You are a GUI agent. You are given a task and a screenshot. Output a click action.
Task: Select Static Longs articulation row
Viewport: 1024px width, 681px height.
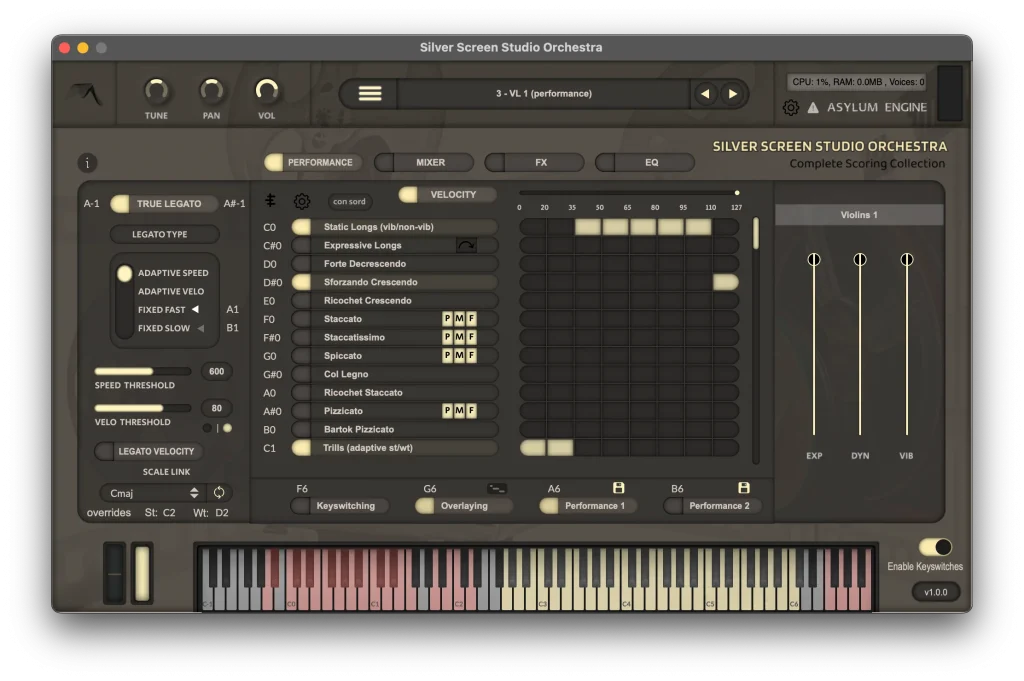(394, 227)
